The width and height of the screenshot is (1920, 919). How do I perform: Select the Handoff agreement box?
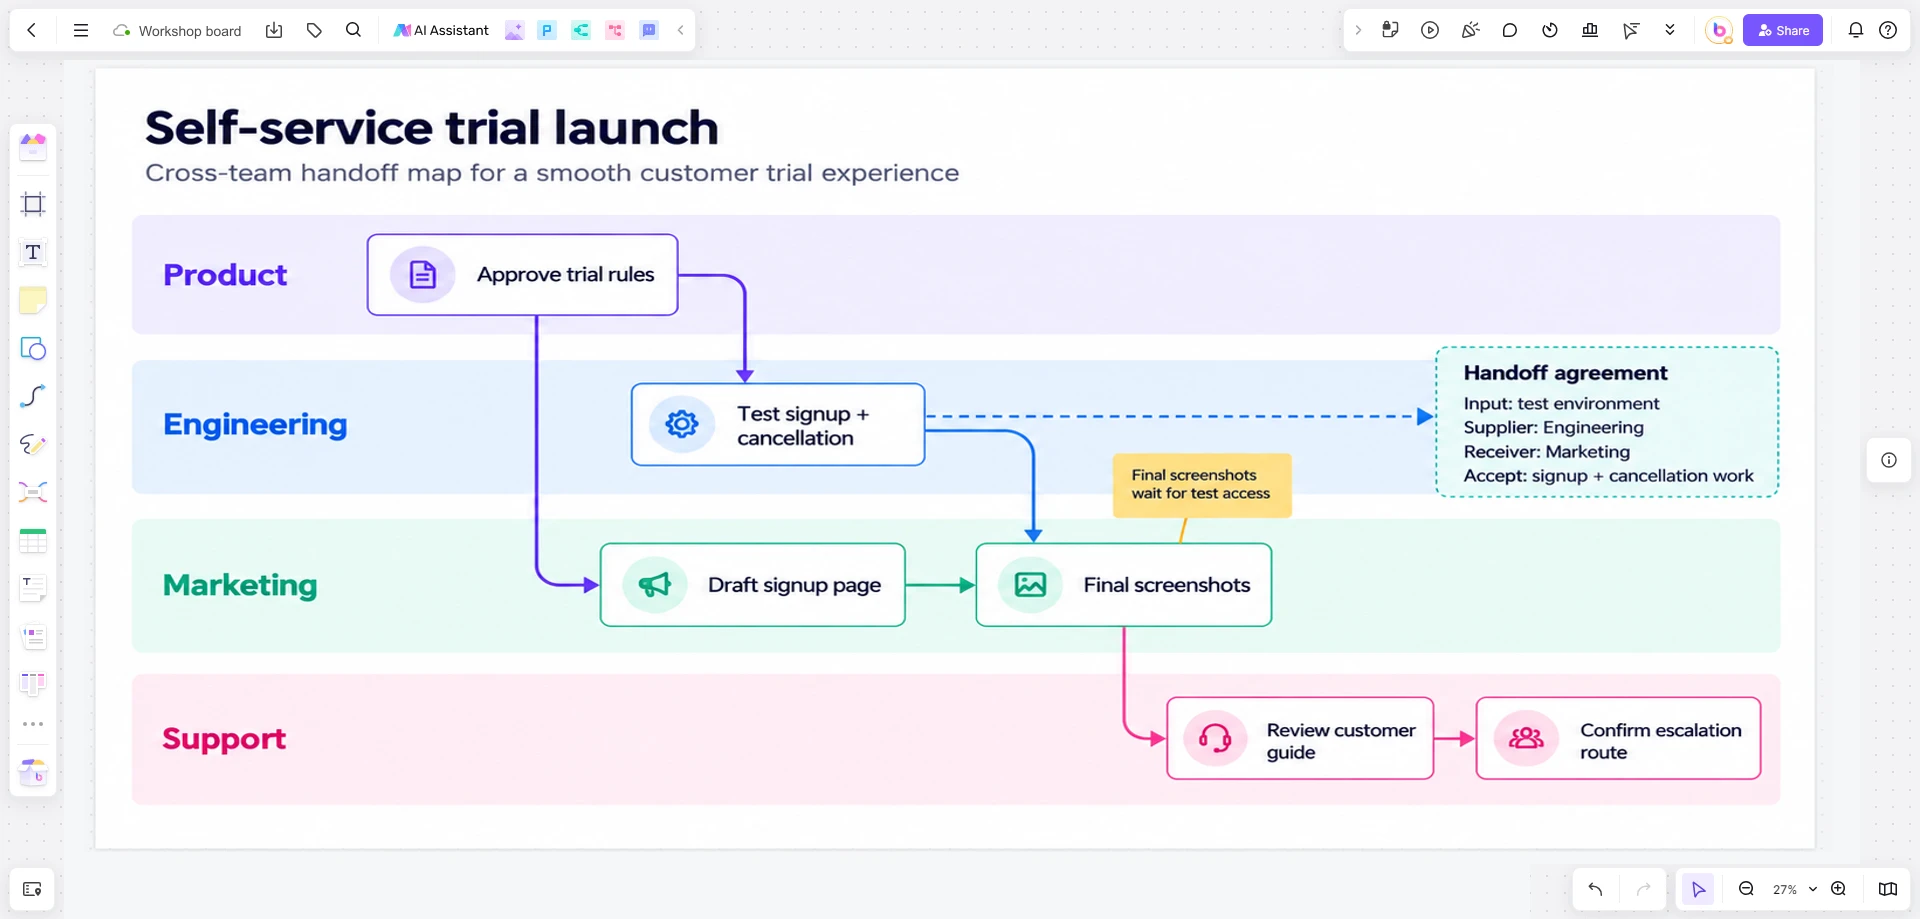click(x=1607, y=422)
